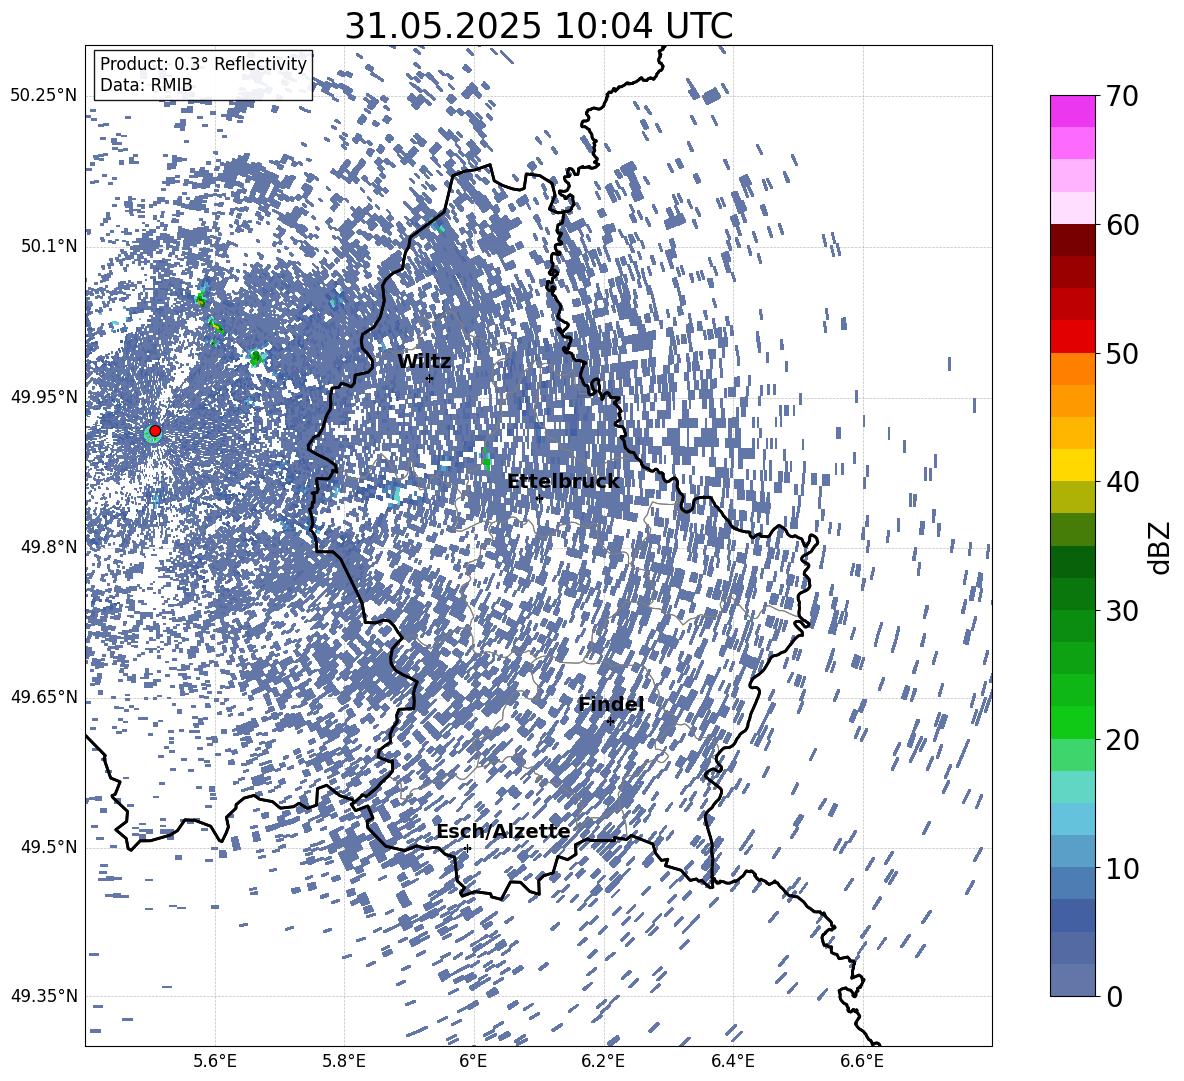Screen dimensions: 1184x1081
Task: Click the 'Data: RMIB' text line
Action: tap(146, 85)
